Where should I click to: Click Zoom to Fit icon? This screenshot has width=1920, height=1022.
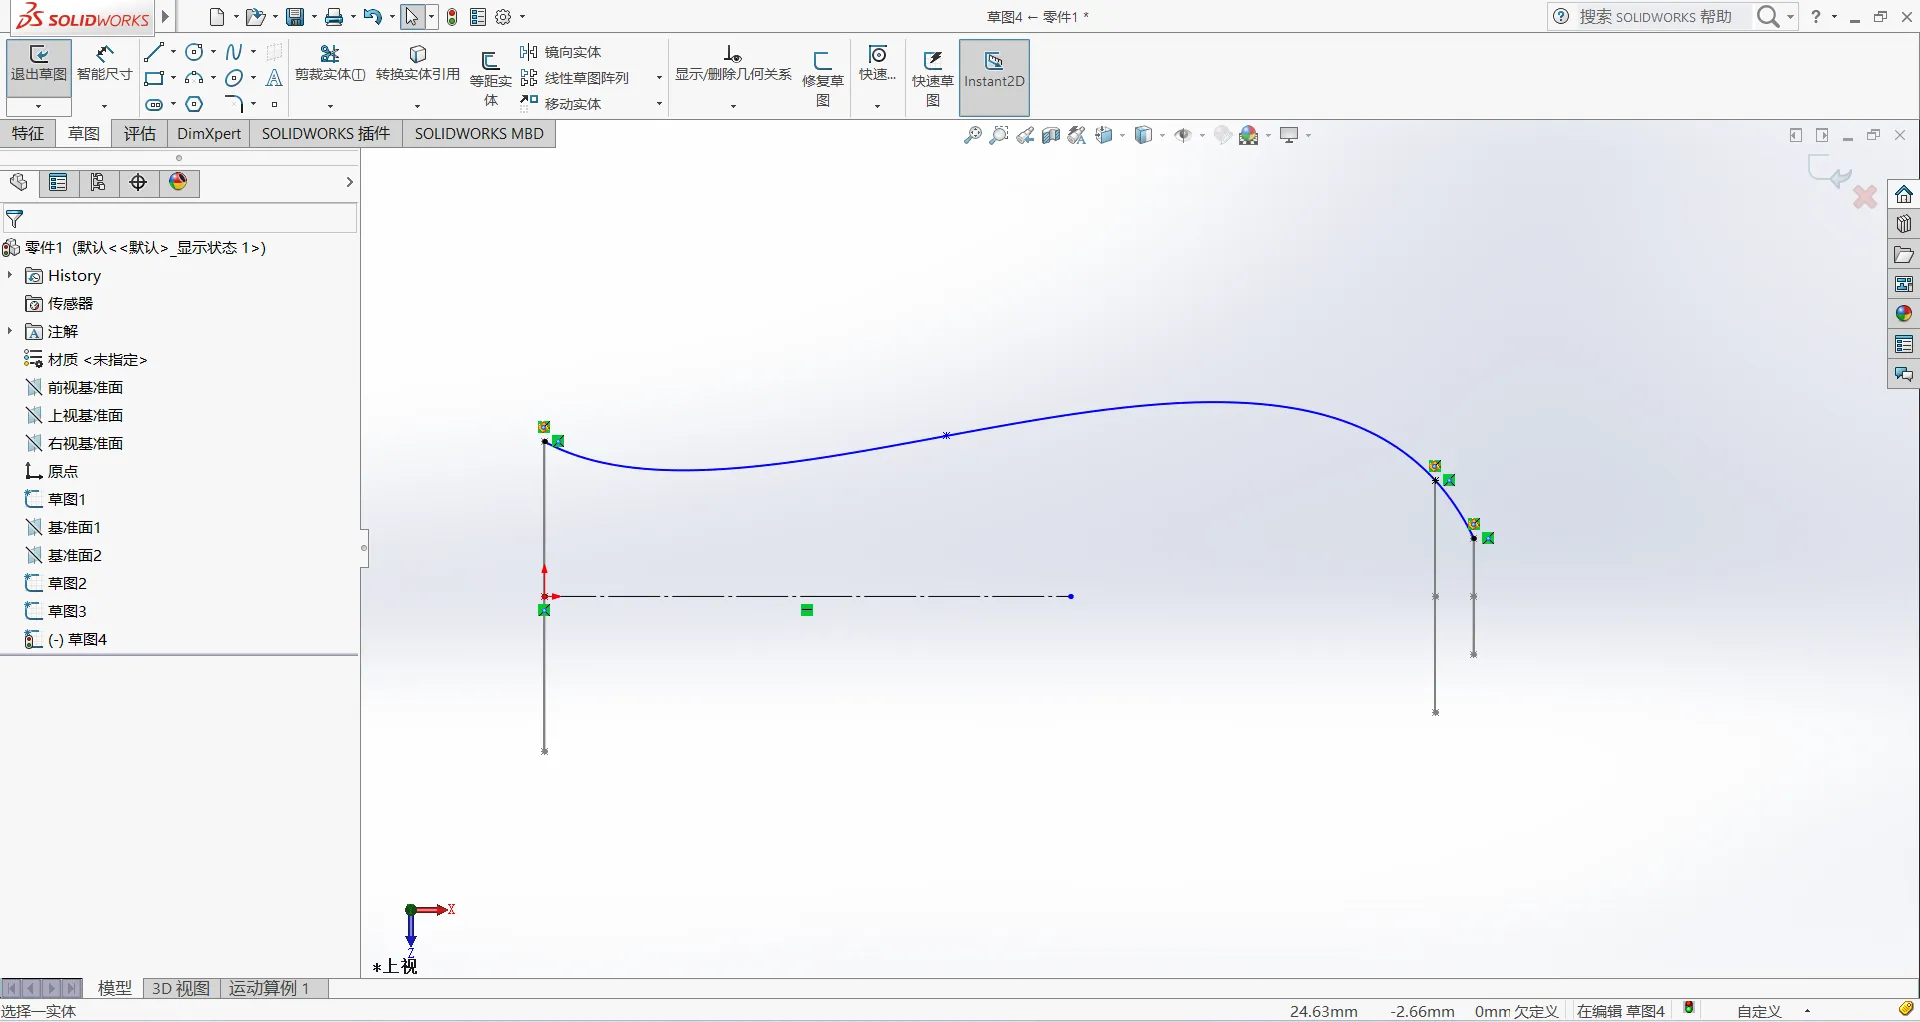[972, 135]
